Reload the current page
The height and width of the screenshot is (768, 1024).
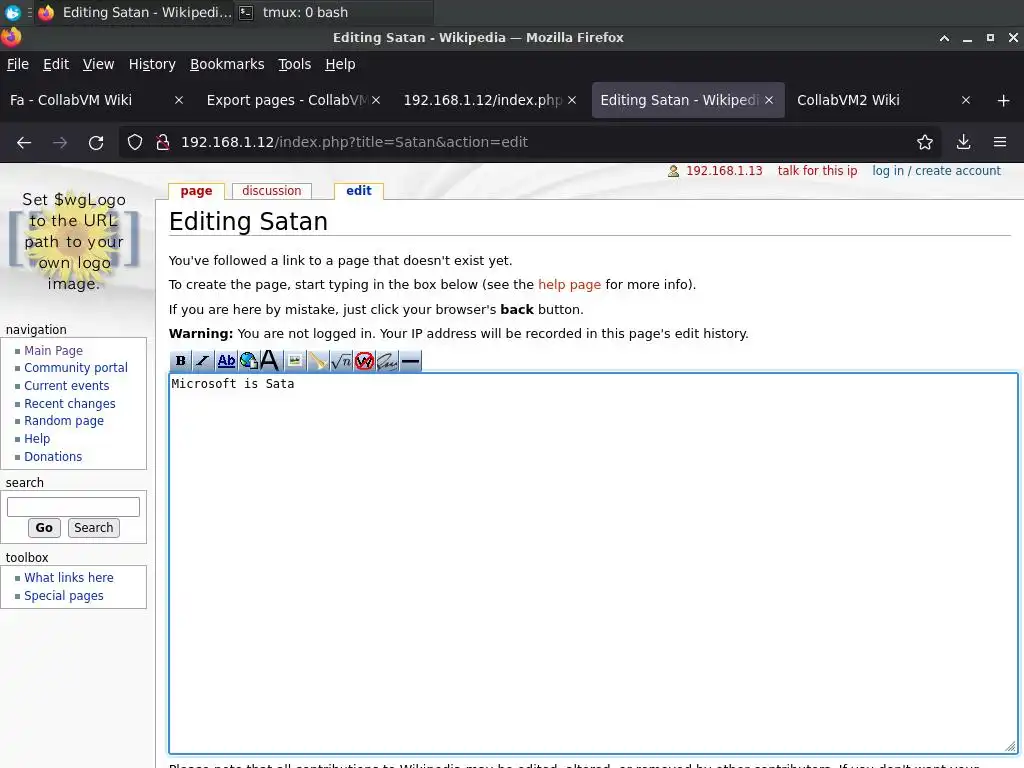(96, 142)
